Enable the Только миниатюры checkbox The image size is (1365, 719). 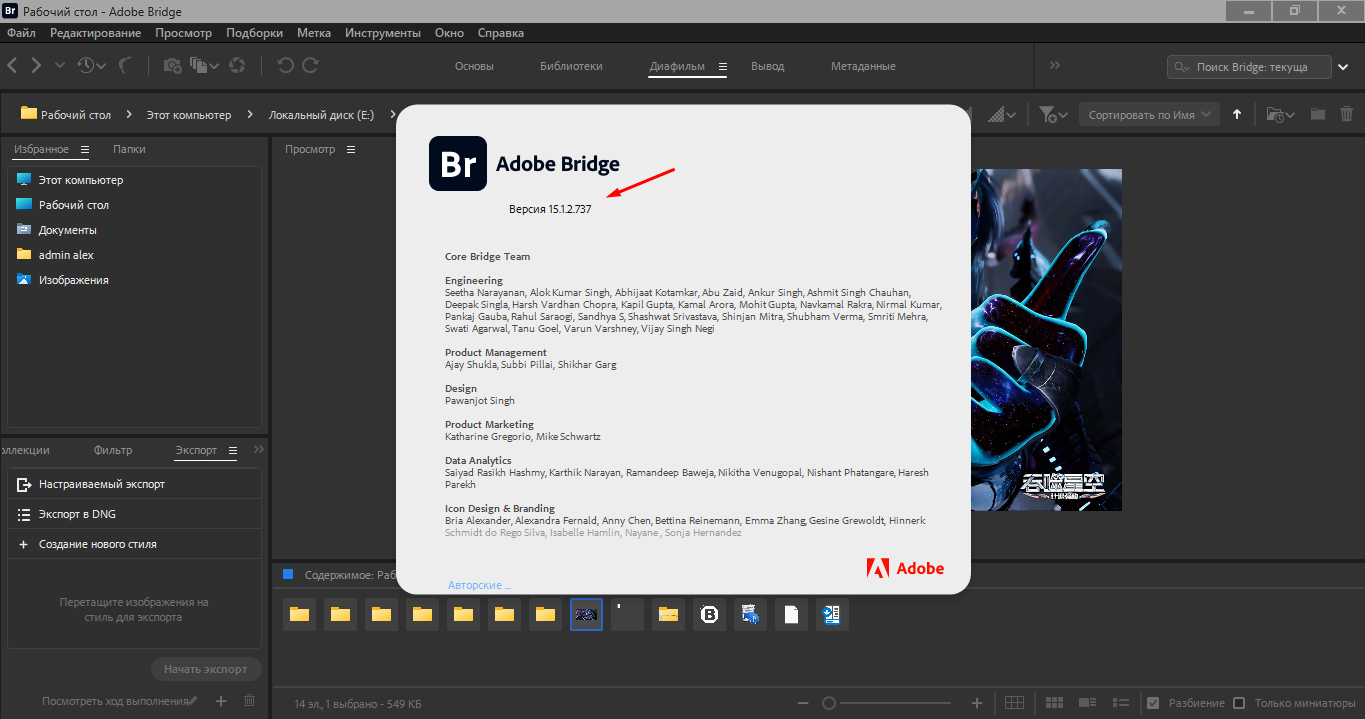[x=1239, y=703]
